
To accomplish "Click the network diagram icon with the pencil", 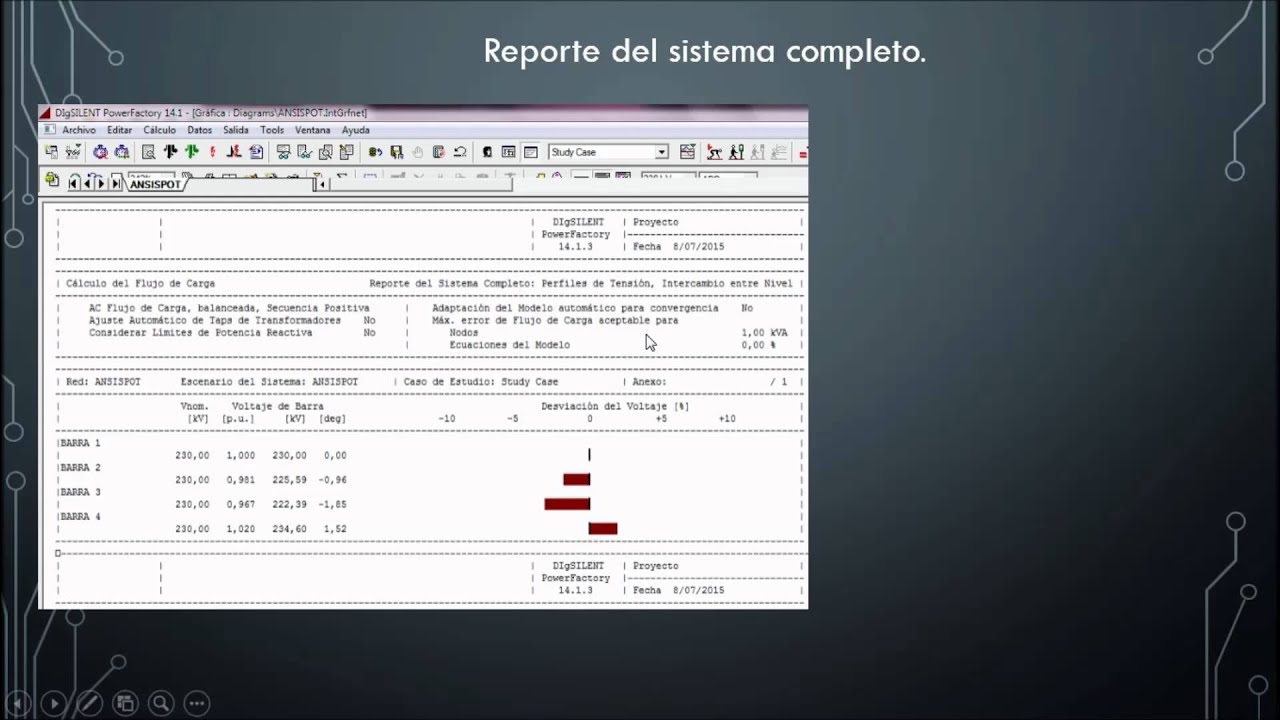I will point(304,152).
